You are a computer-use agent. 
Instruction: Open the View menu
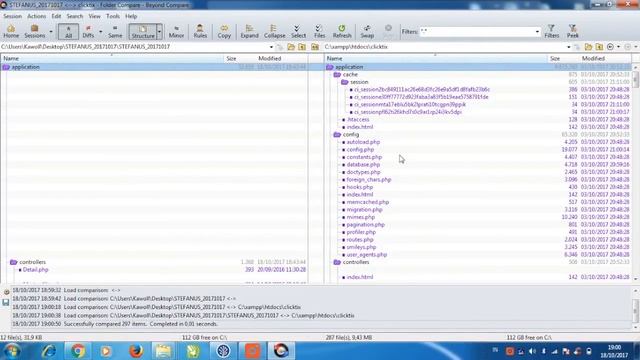tap(94, 16)
